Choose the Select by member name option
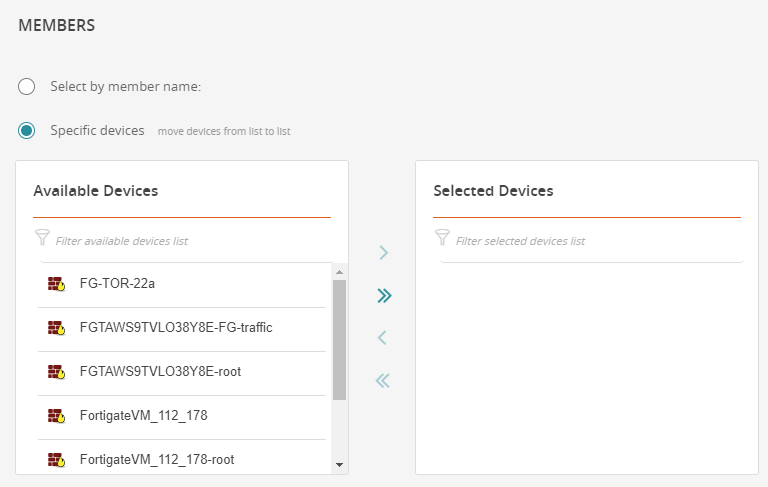Screen dimensions: 768x487 coord(27,87)
